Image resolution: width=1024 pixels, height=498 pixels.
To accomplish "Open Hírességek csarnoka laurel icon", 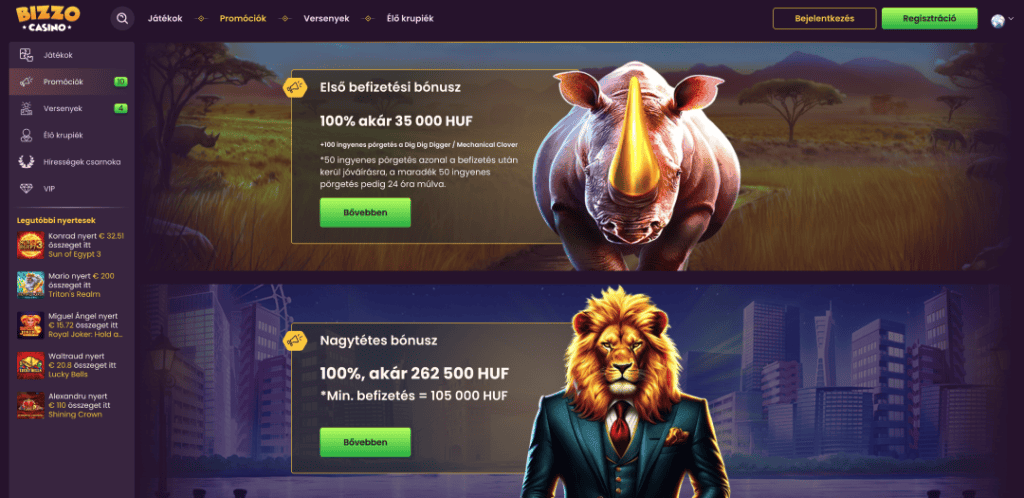I will pyautogui.click(x=26, y=162).
